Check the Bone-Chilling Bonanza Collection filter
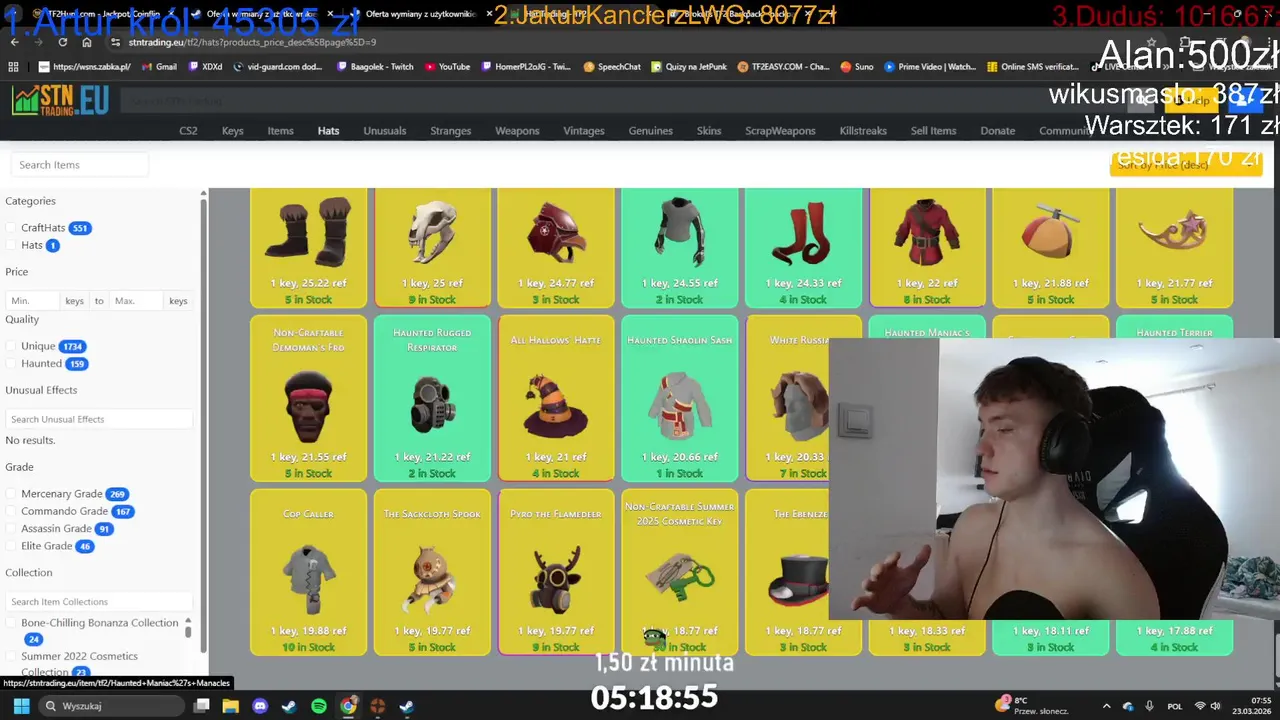1280x720 pixels. tap(12, 623)
